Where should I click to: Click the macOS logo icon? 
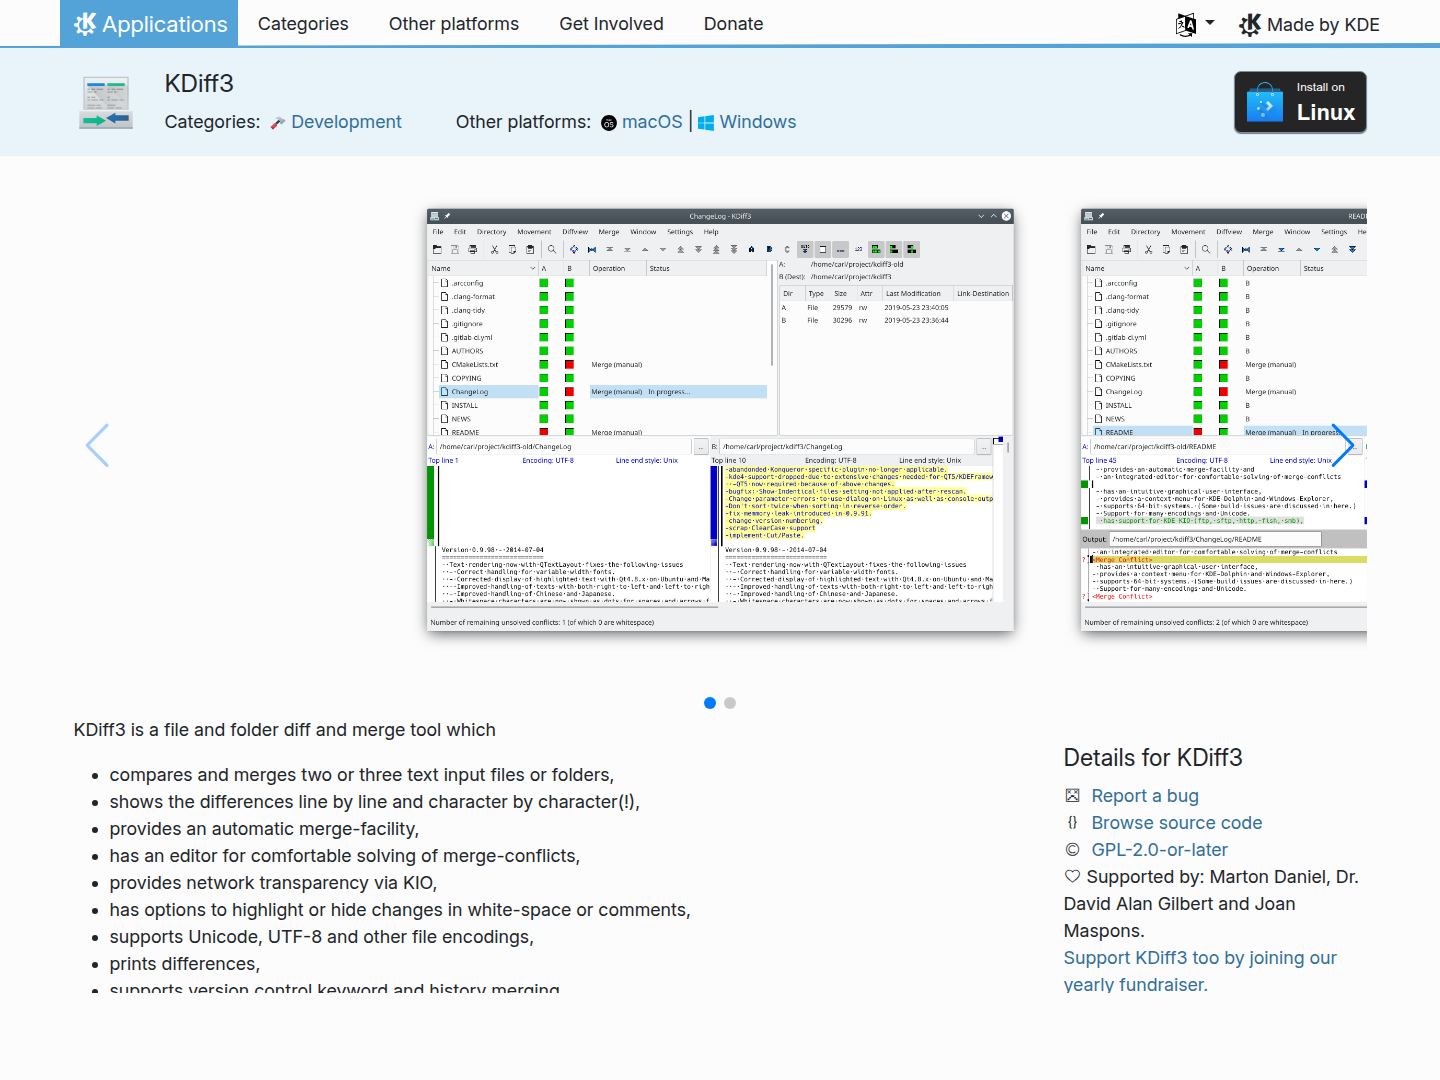tap(609, 123)
